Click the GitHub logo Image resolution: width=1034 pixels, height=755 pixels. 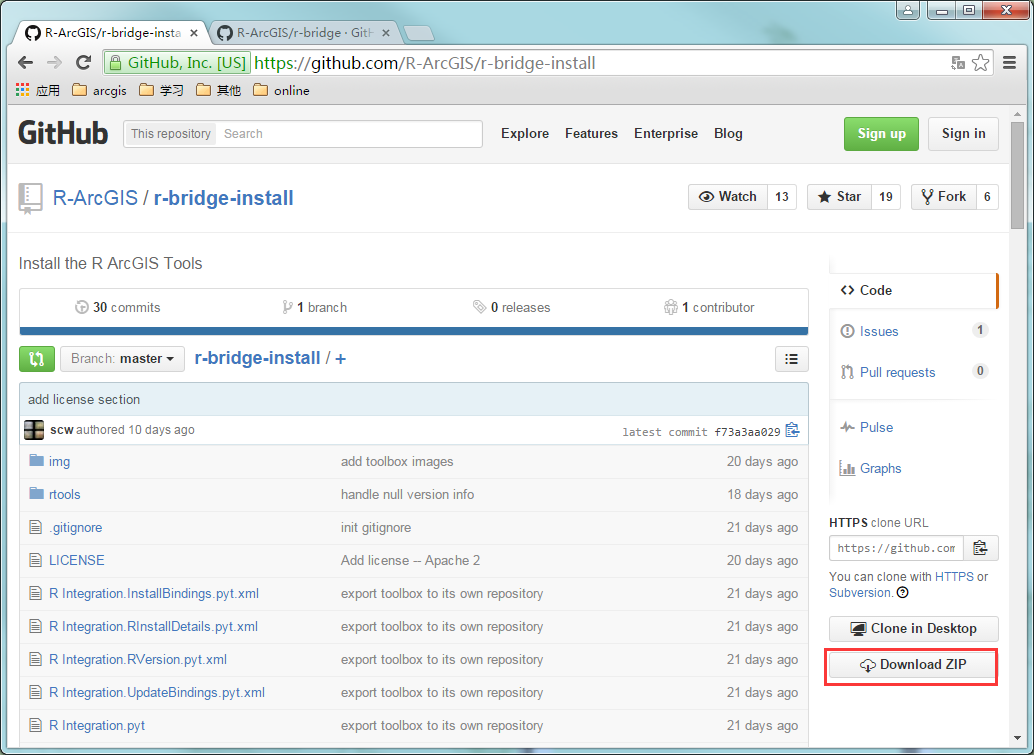click(x=63, y=133)
